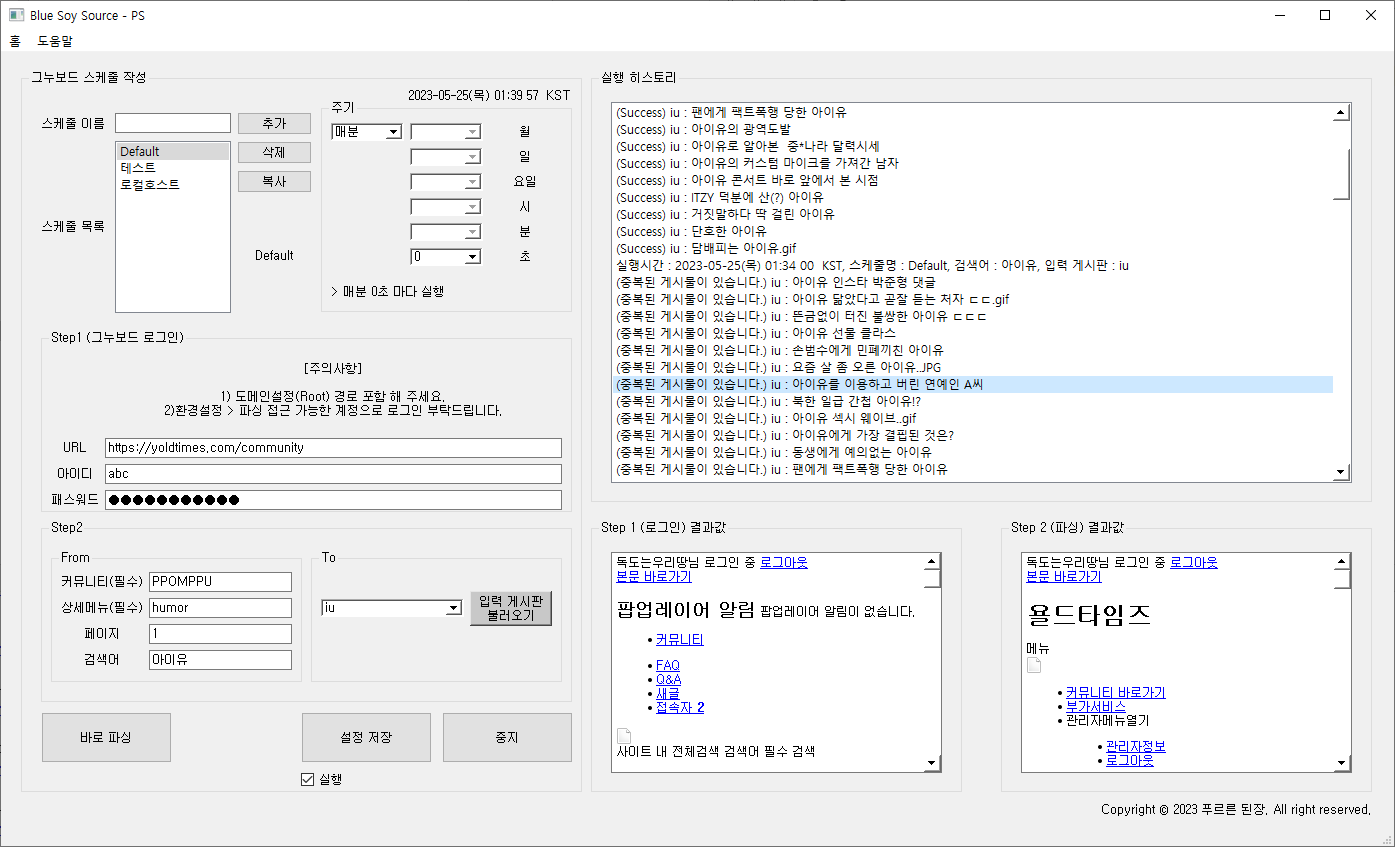This screenshot has width=1395, height=847.
Task: Click document icon under 메뉴 in parsing panel
Action: pos(1035,665)
